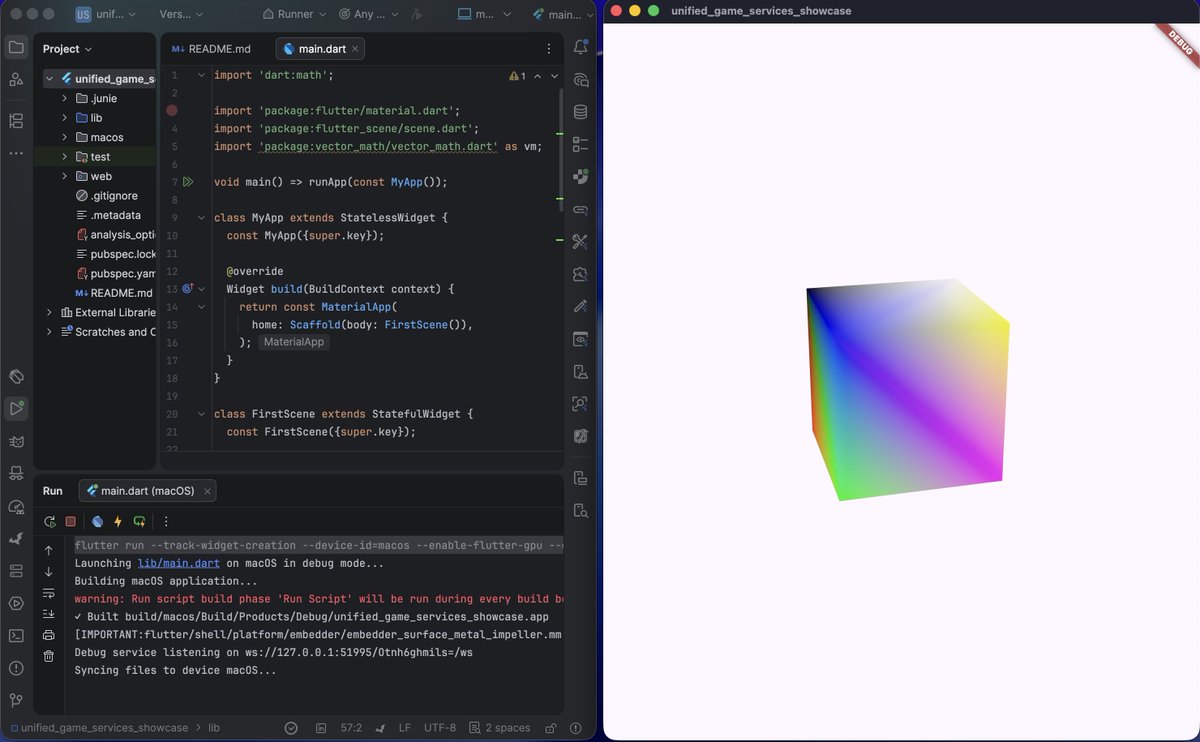Screen dimensions: 1200x742
Task: Open the Runner target dropdown
Action: (294, 15)
